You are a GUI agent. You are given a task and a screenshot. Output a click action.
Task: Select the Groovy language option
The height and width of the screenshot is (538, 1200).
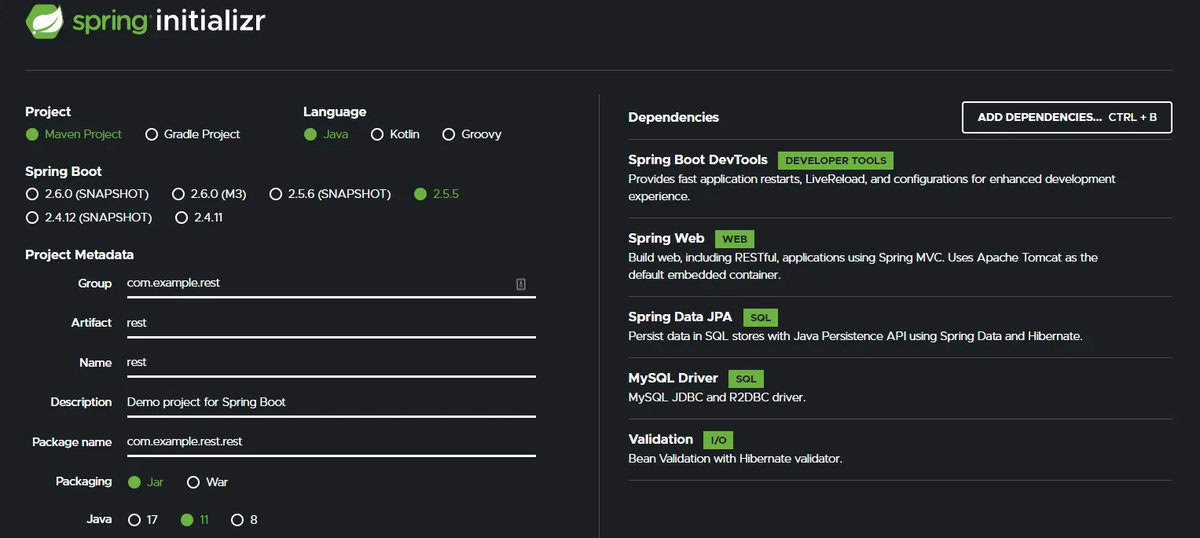pyautogui.click(x=449, y=134)
